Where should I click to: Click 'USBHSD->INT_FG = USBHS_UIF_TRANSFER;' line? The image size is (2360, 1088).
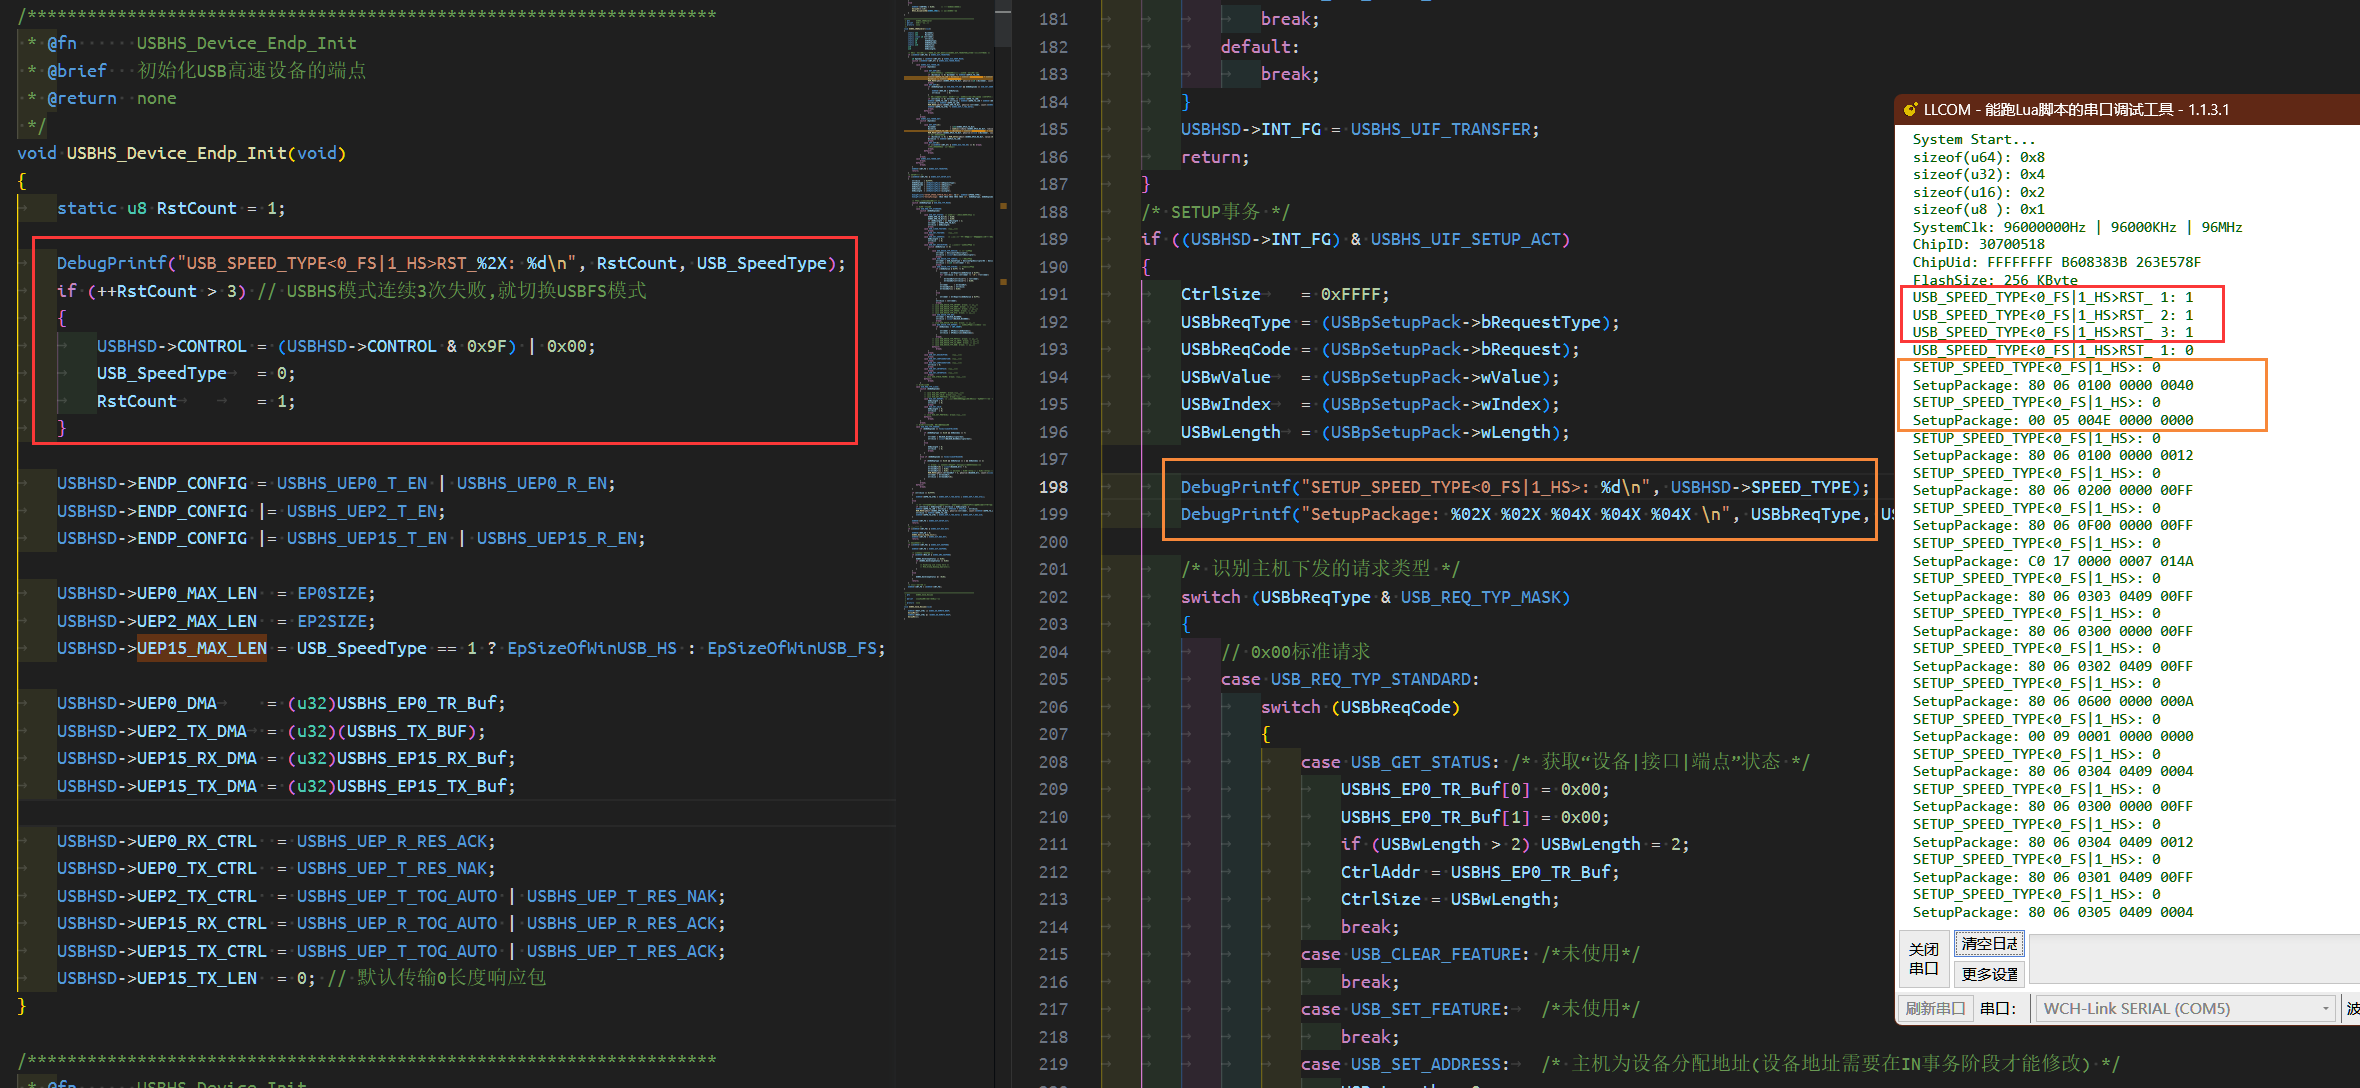(x=1360, y=129)
